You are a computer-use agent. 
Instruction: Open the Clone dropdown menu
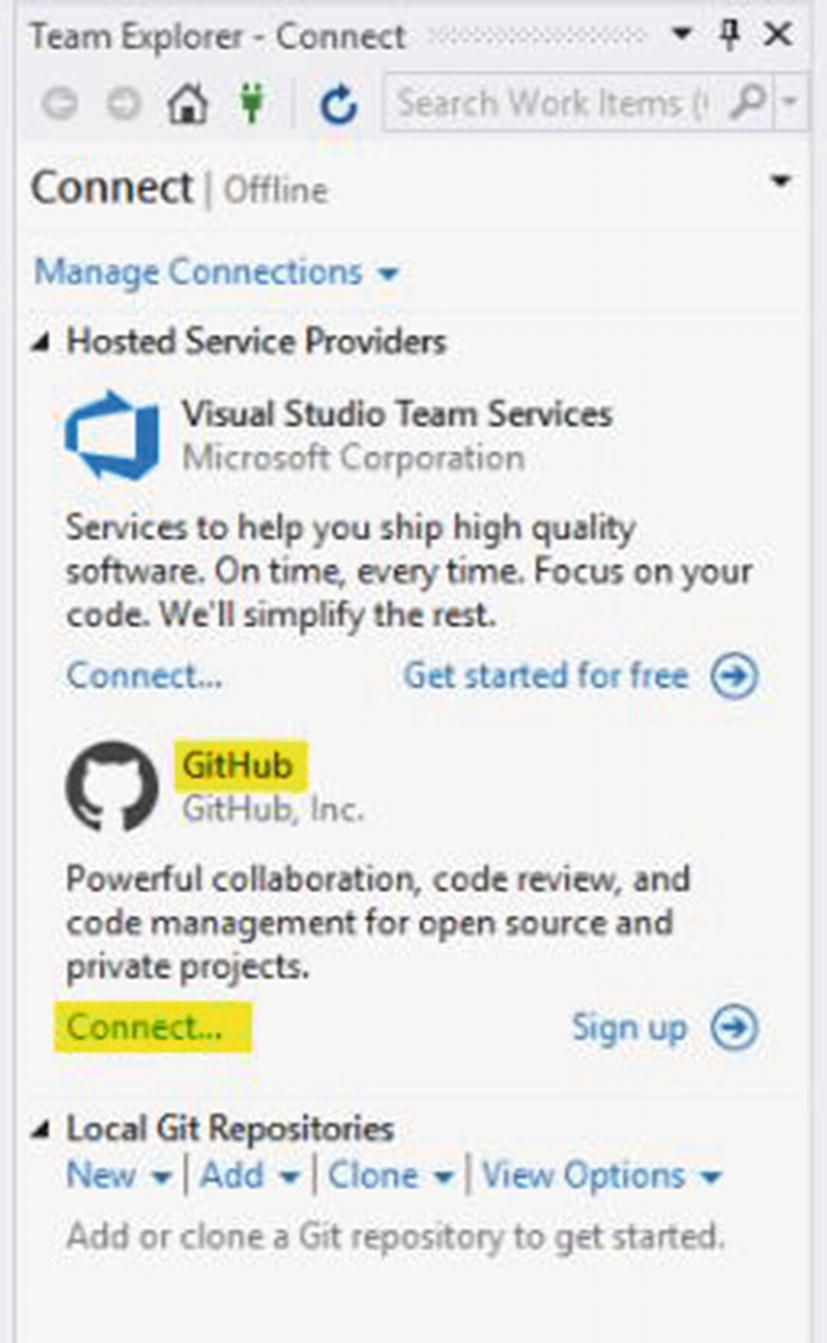tap(391, 1176)
